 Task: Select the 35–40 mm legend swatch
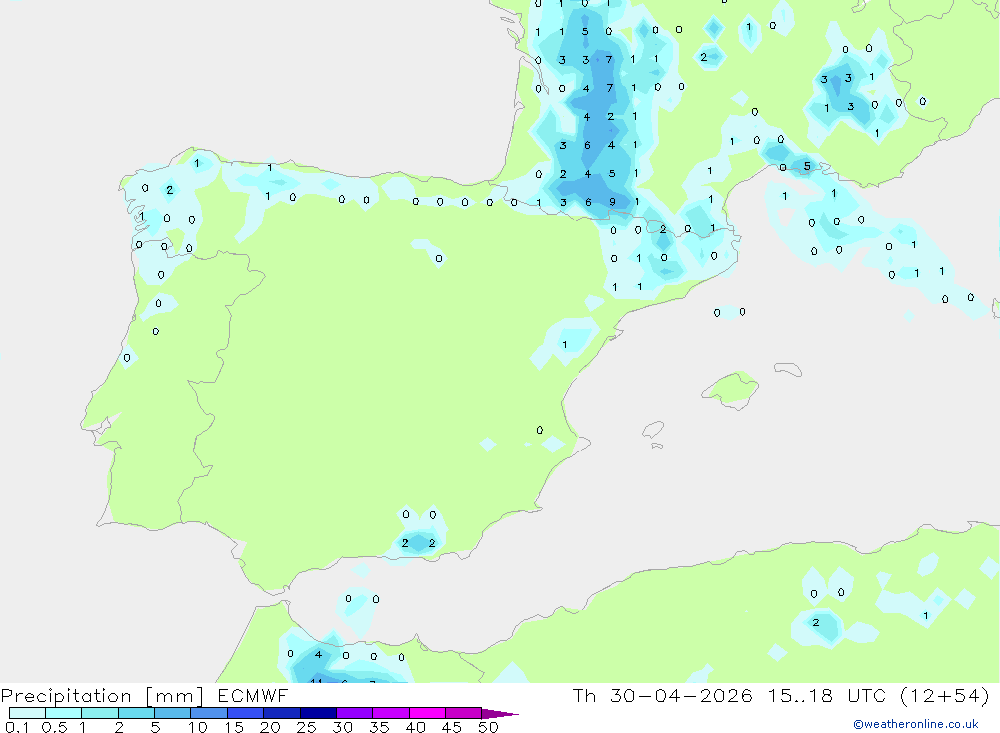(x=390, y=713)
